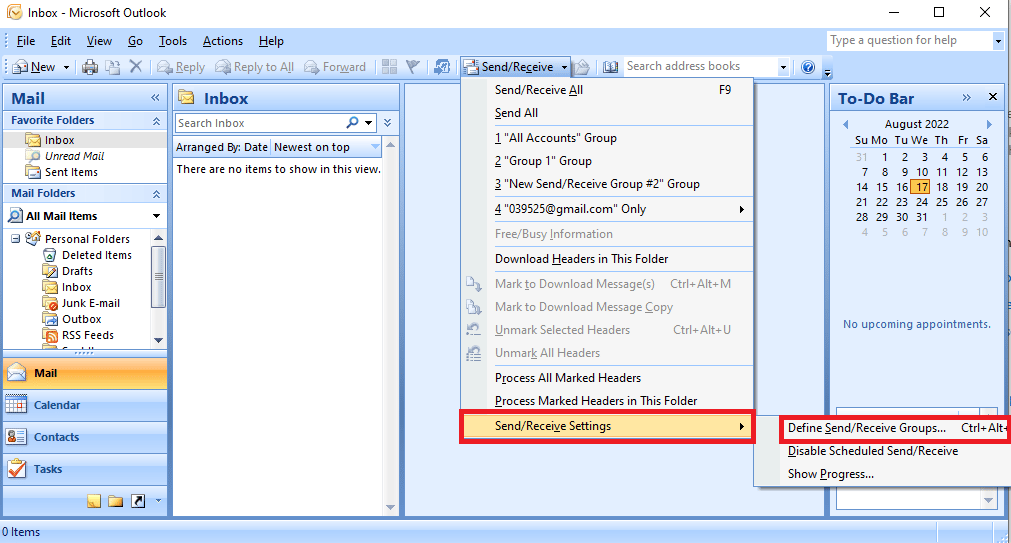Image resolution: width=1011 pixels, height=543 pixels.
Task: Open Sent Items favorite folder
Action: [x=71, y=172]
